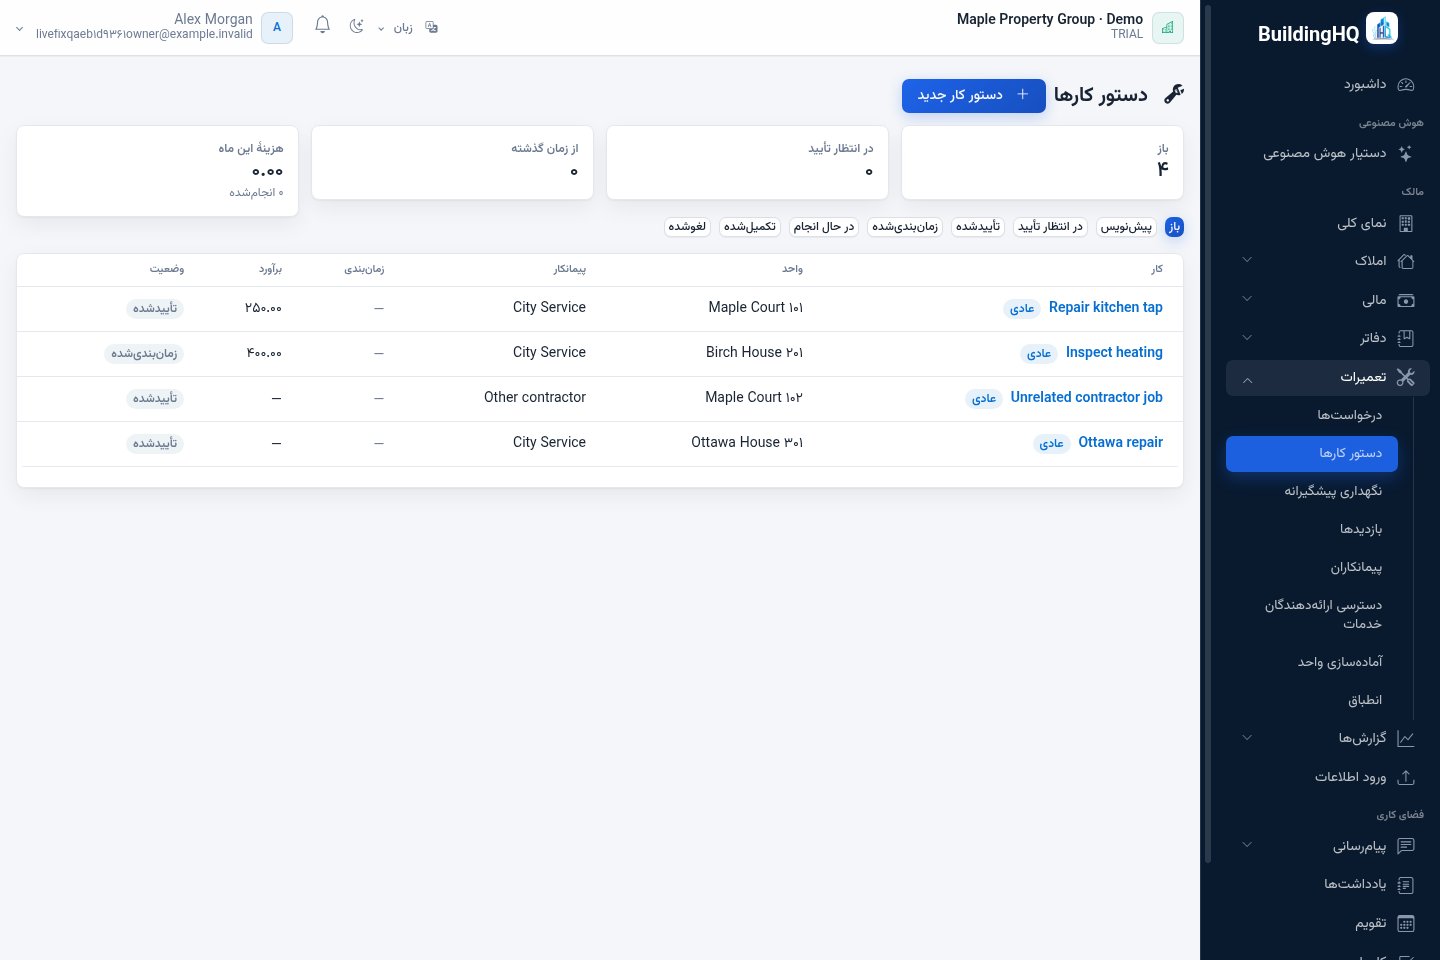Viewport: 1440px width, 960px height.
Task: Click the دفاتر ledger icon
Action: point(1405,338)
